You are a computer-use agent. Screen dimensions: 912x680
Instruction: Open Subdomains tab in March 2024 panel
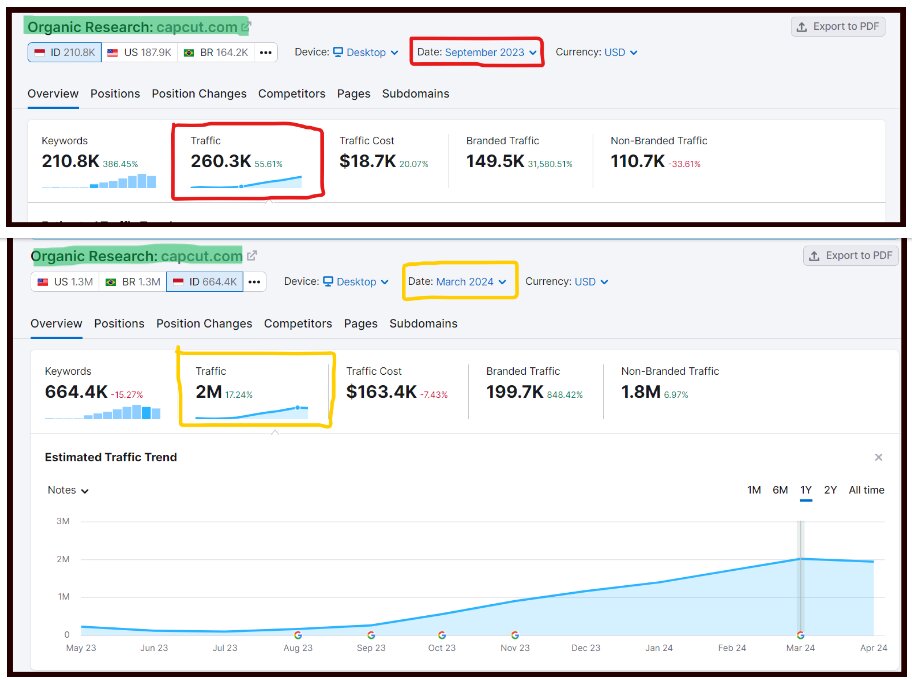click(x=423, y=323)
